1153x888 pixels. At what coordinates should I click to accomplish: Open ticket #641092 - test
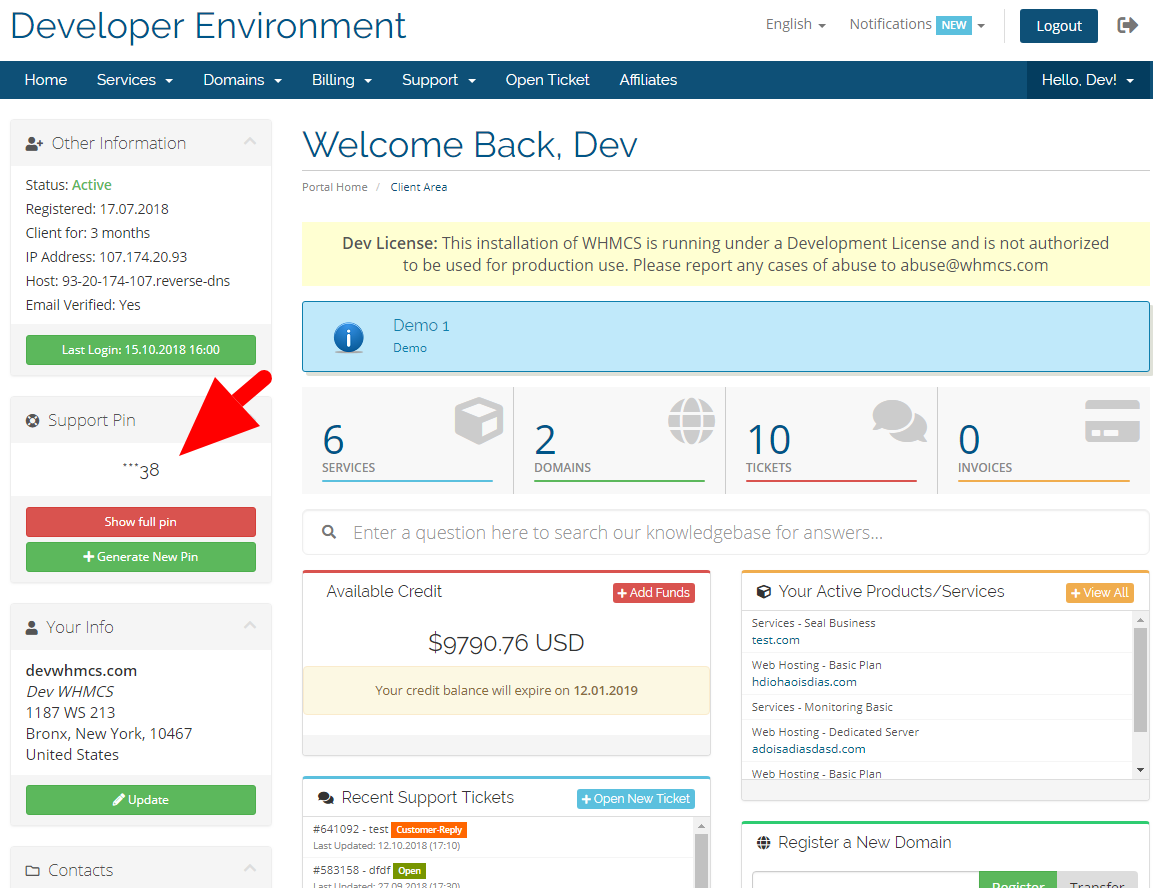click(350, 829)
